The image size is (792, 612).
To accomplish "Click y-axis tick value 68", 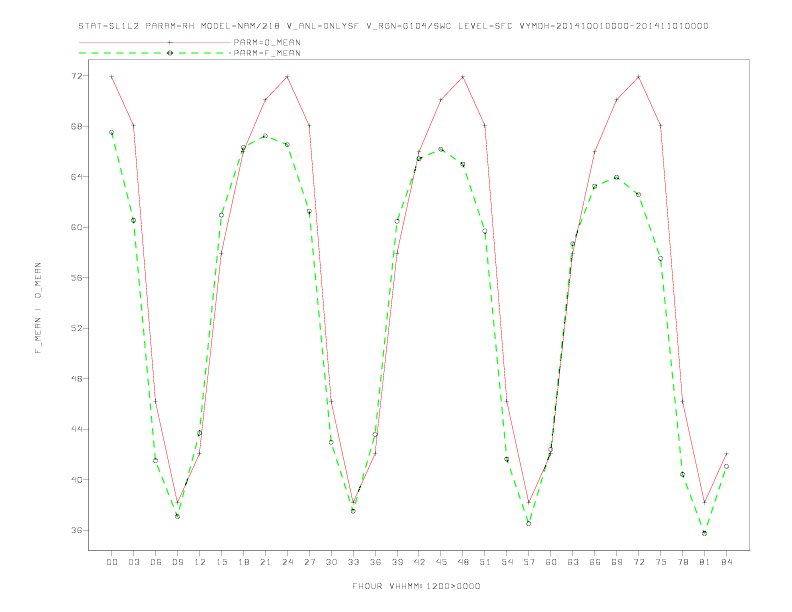I will [77, 126].
